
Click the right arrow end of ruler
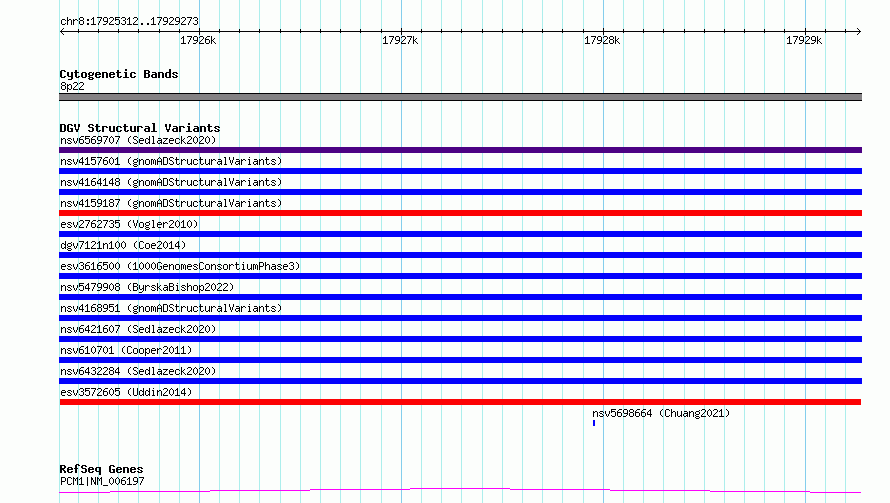coord(858,31)
